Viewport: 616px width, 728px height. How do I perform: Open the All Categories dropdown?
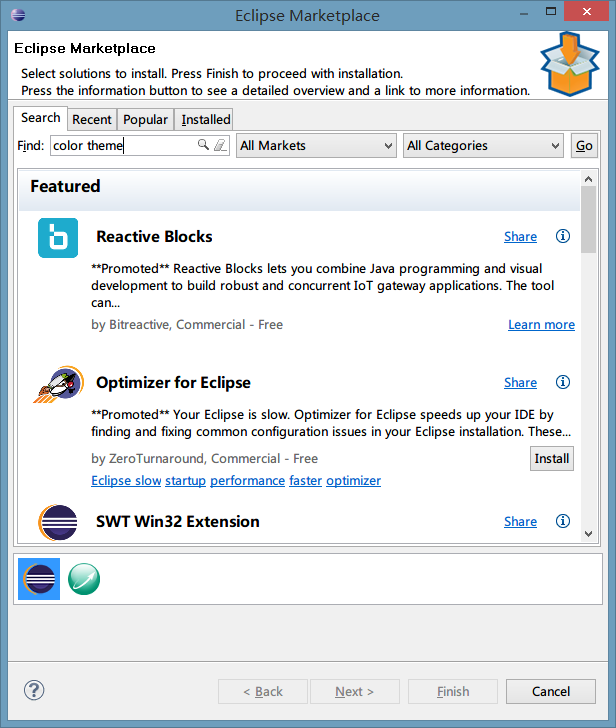click(483, 146)
